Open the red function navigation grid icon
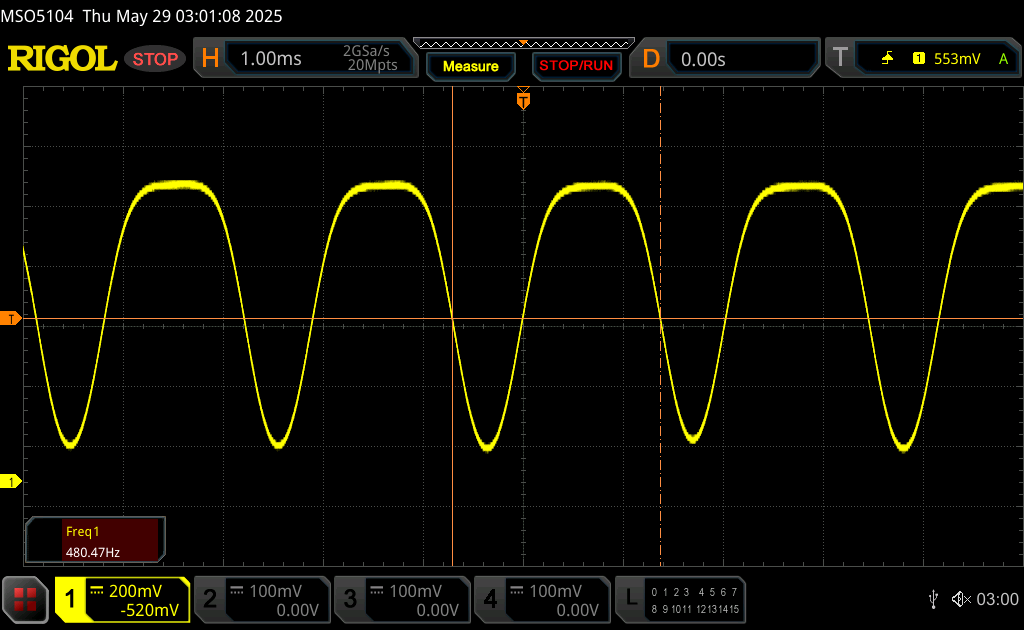This screenshot has height=630, width=1024. (x=25, y=599)
